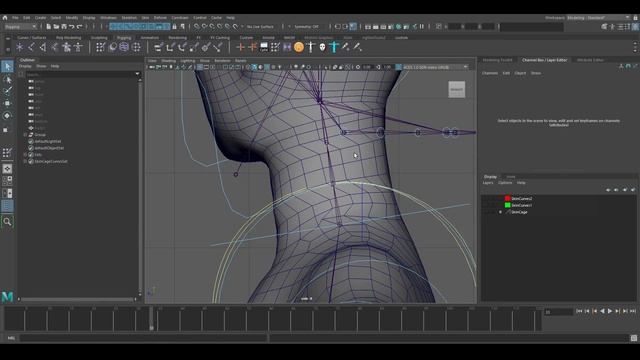Select the Move tool in the toolbox

(x=7, y=103)
